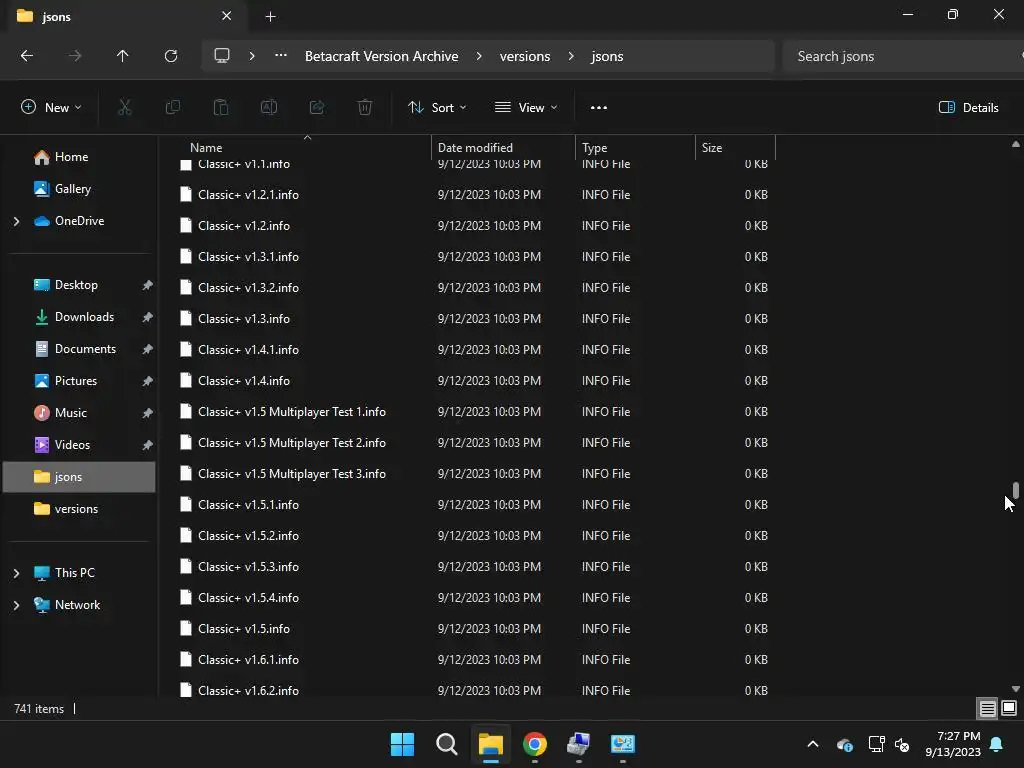Sort by Size column header
1024x768 pixels.
(x=735, y=148)
